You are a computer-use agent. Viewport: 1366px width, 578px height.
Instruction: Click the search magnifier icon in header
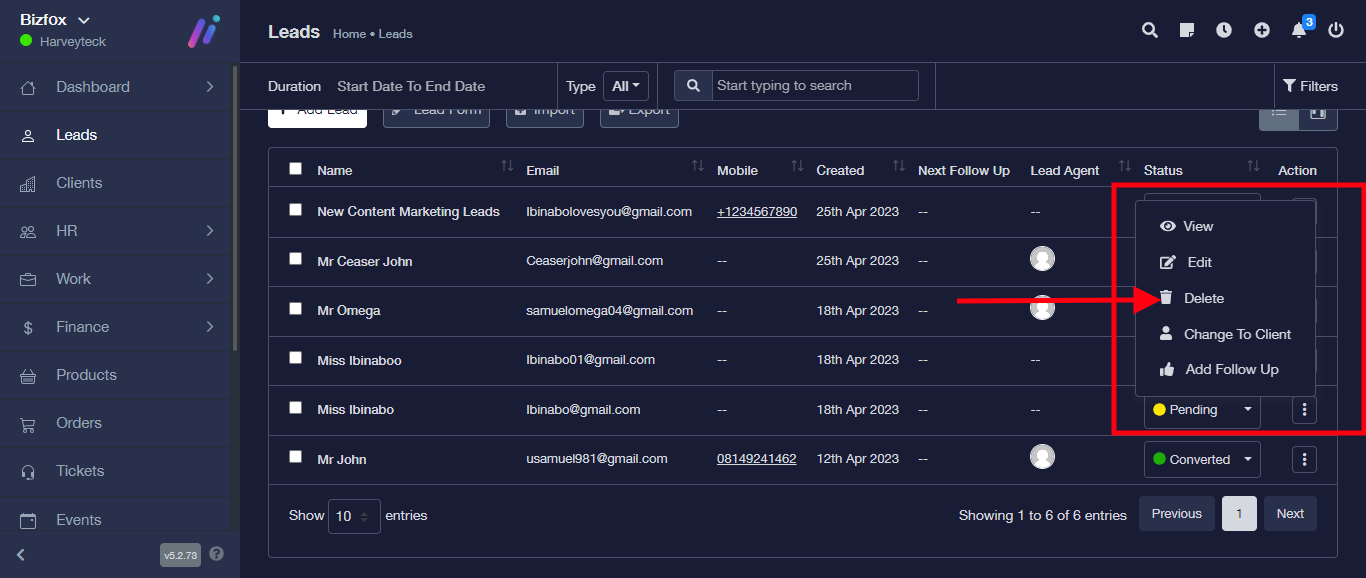tap(1150, 30)
